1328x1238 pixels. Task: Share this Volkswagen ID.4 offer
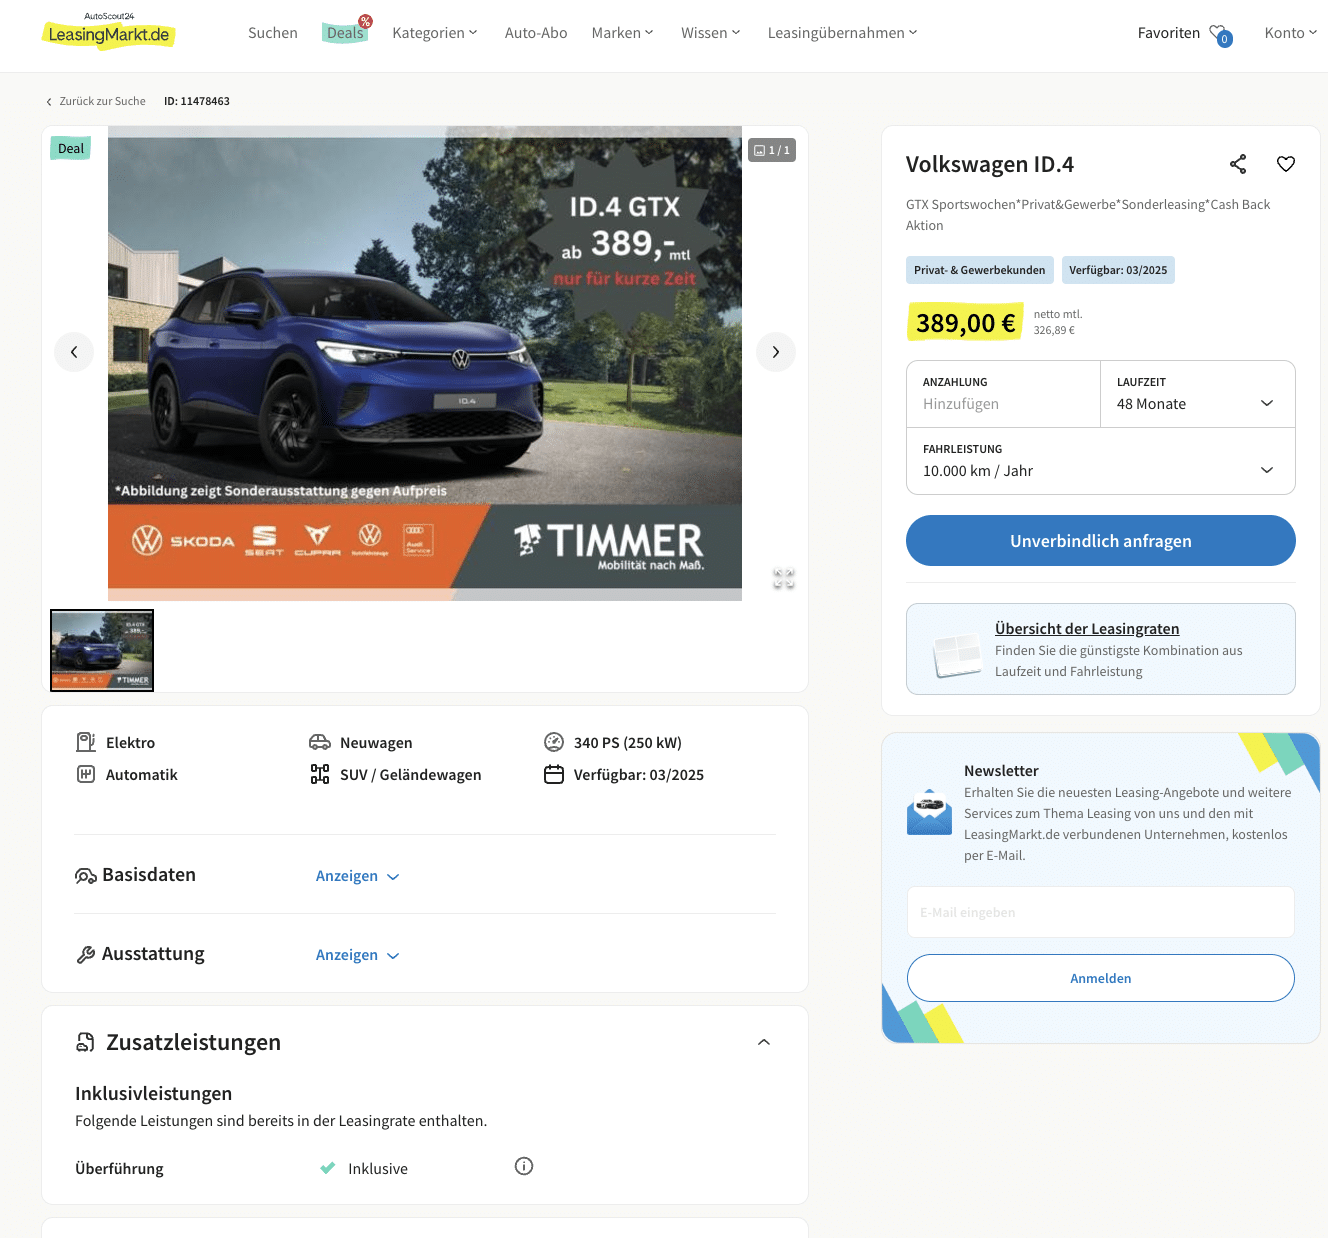tap(1238, 164)
